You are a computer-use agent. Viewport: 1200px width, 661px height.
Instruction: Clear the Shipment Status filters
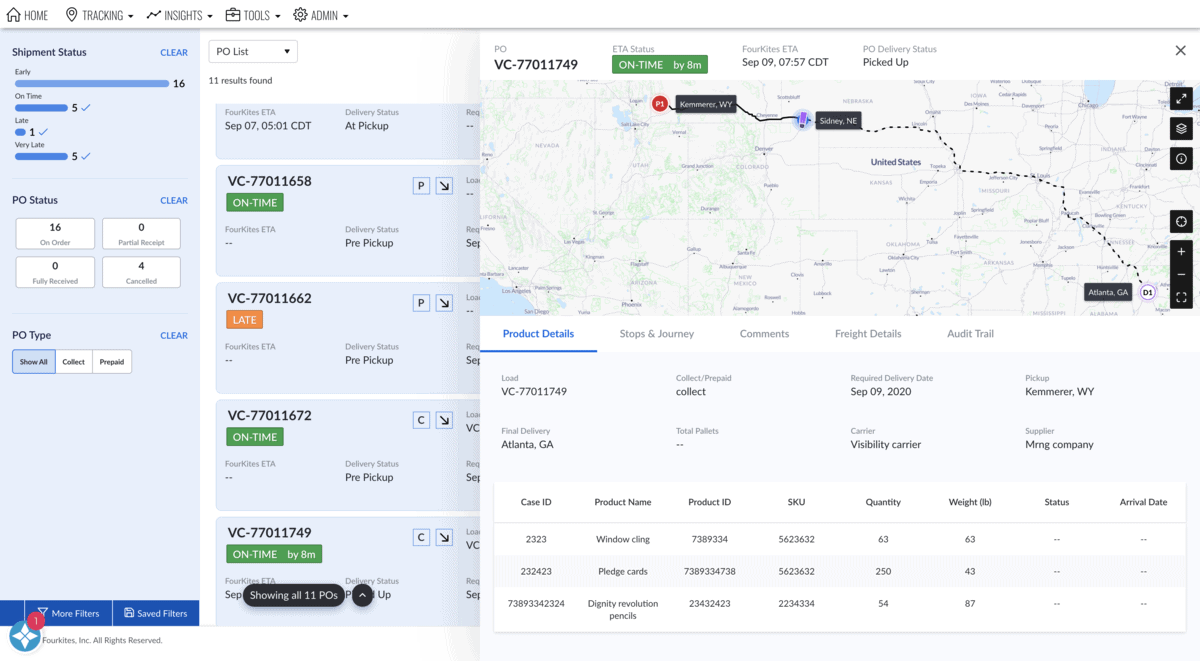(174, 52)
